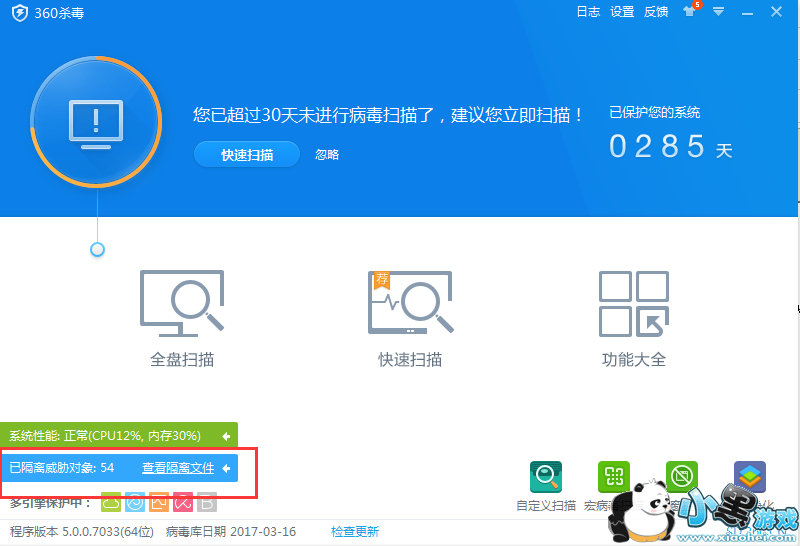800x546 pixels.
Task: Open the 日志 log menu
Action: click(x=588, y=12)
